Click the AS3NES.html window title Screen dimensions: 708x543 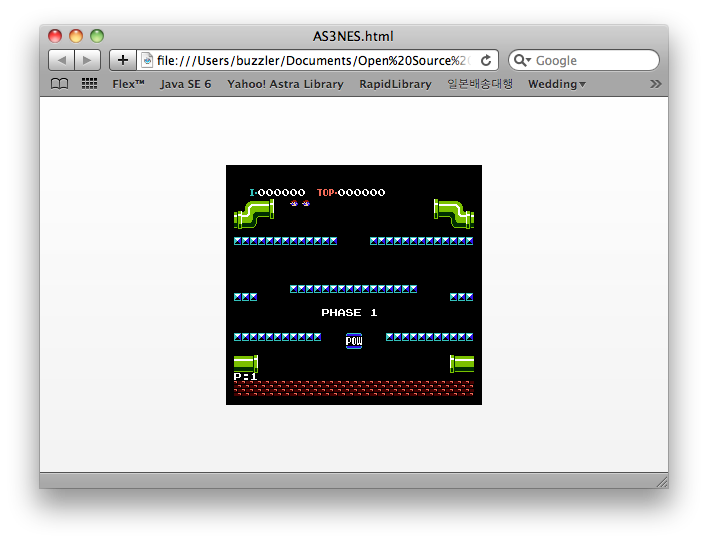click(354, 36)
